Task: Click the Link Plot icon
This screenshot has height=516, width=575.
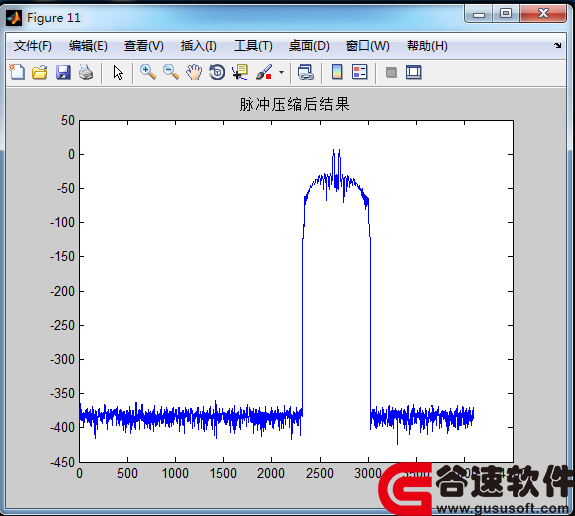Action: click(306, 72)
